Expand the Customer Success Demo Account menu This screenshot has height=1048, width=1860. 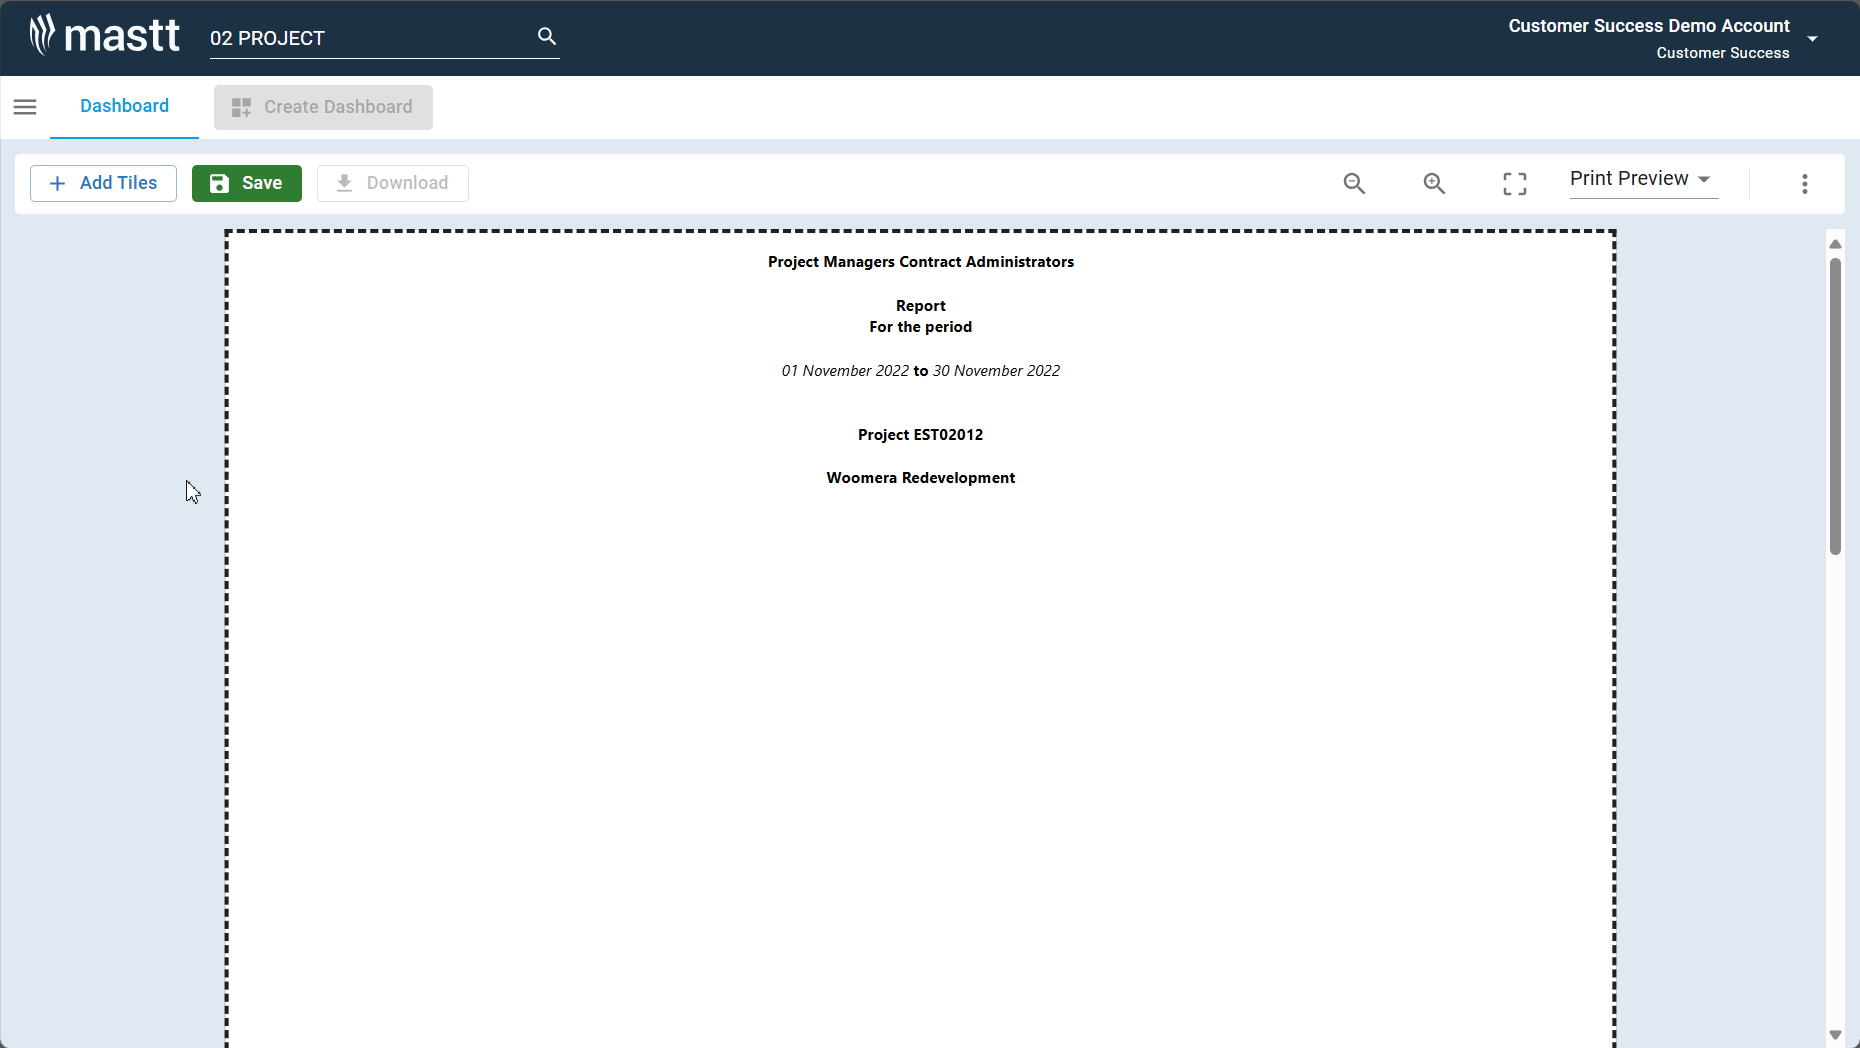coord(1813,39)
